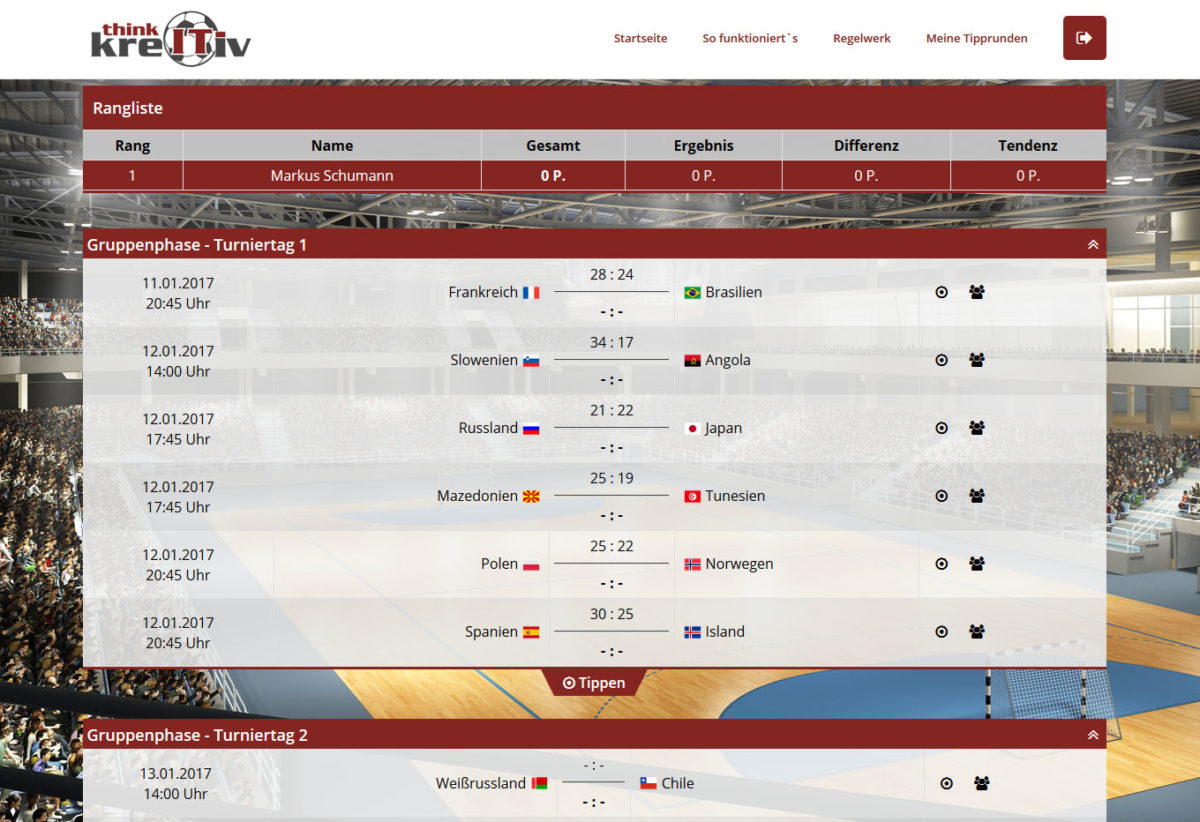Show group tips icon for Weißrussland vs Chile
Viewport: 1200px width, 822px height.
click(x=982, y=783)
